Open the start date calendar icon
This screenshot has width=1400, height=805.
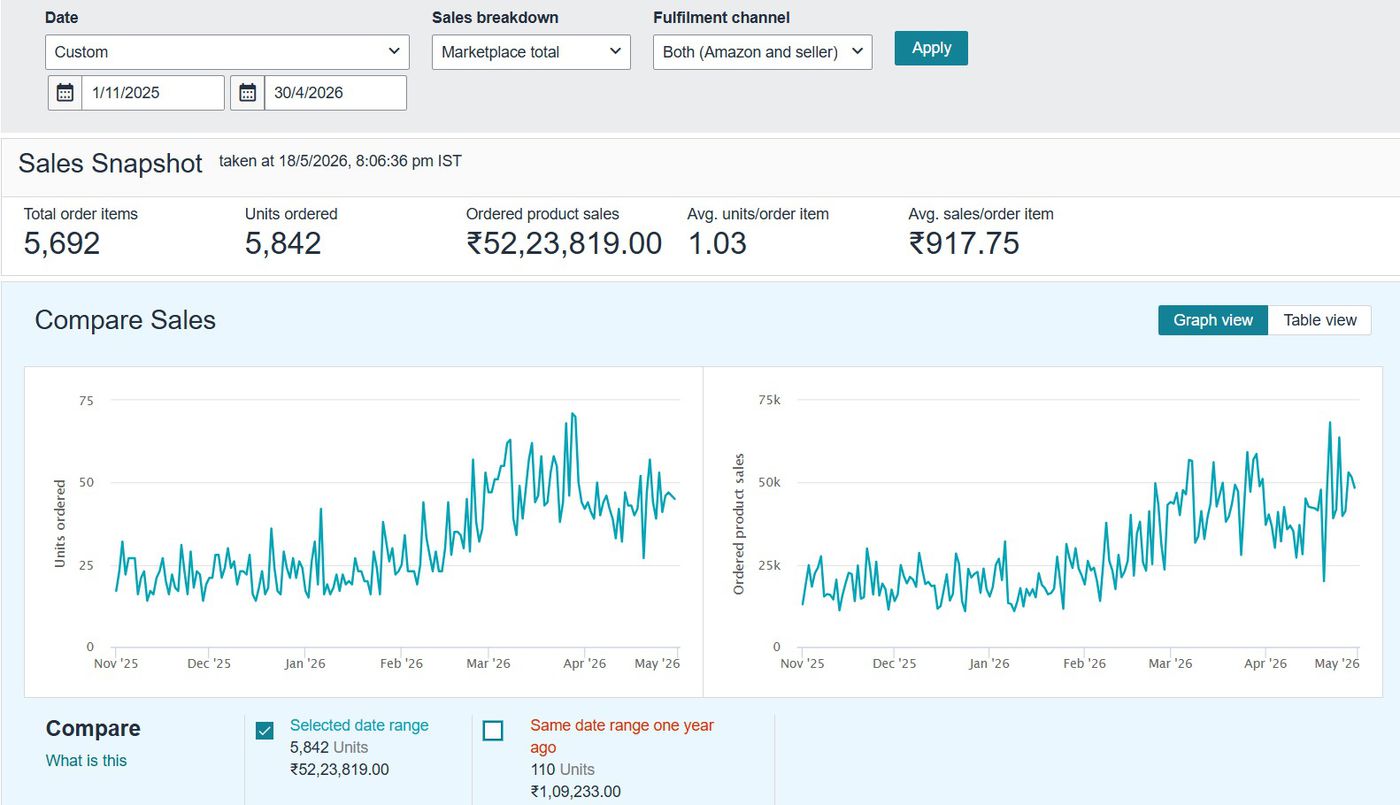pyautogui.click(x=65, y=93)
